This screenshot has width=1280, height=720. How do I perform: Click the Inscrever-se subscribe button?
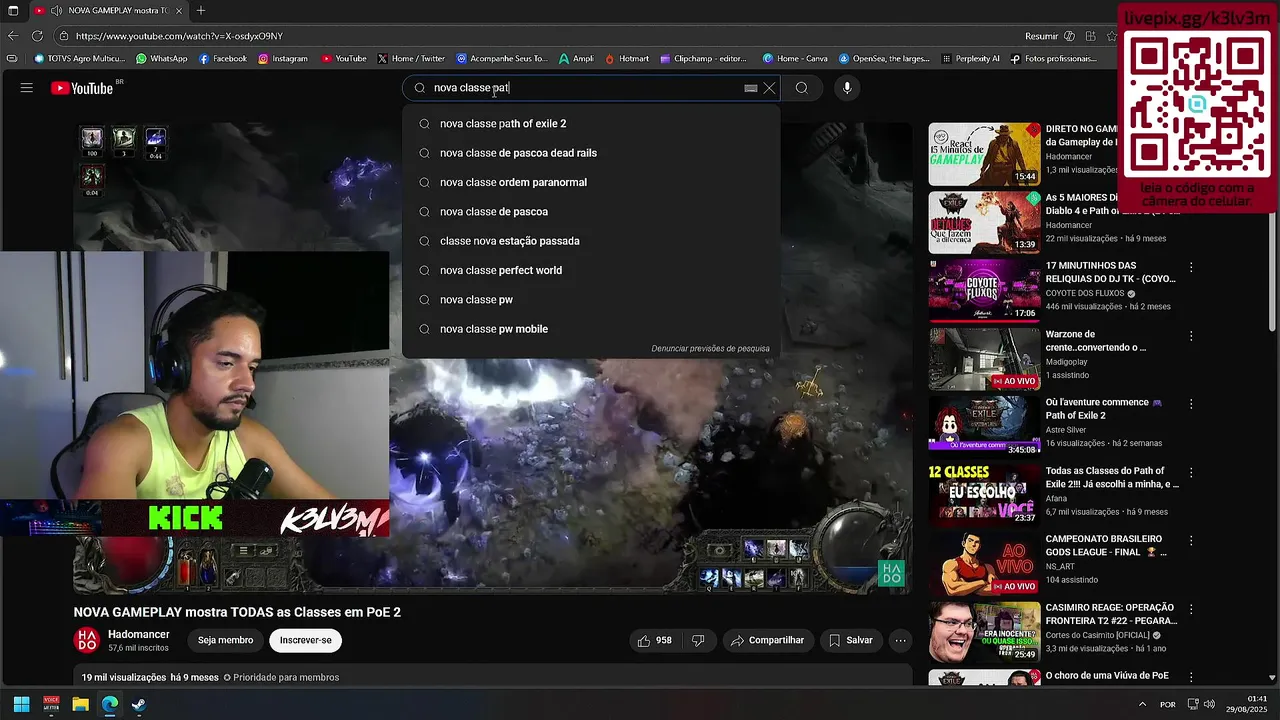tap(305, 640)
